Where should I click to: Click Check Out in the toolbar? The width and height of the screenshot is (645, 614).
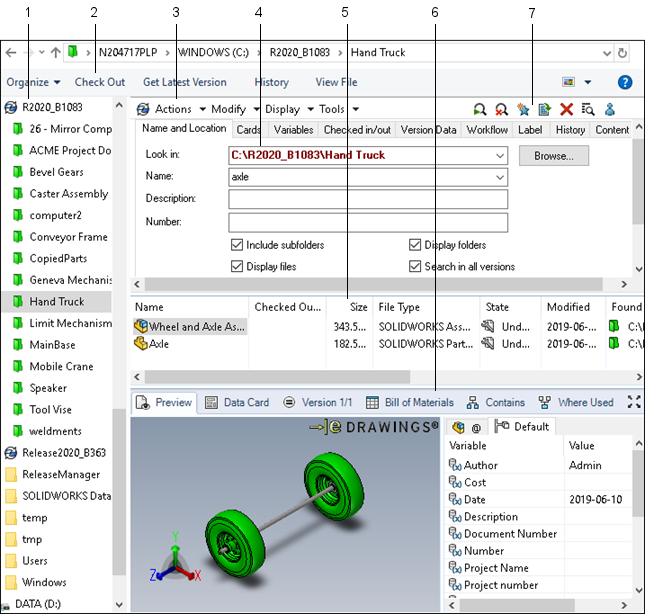(x=100, y=82)
